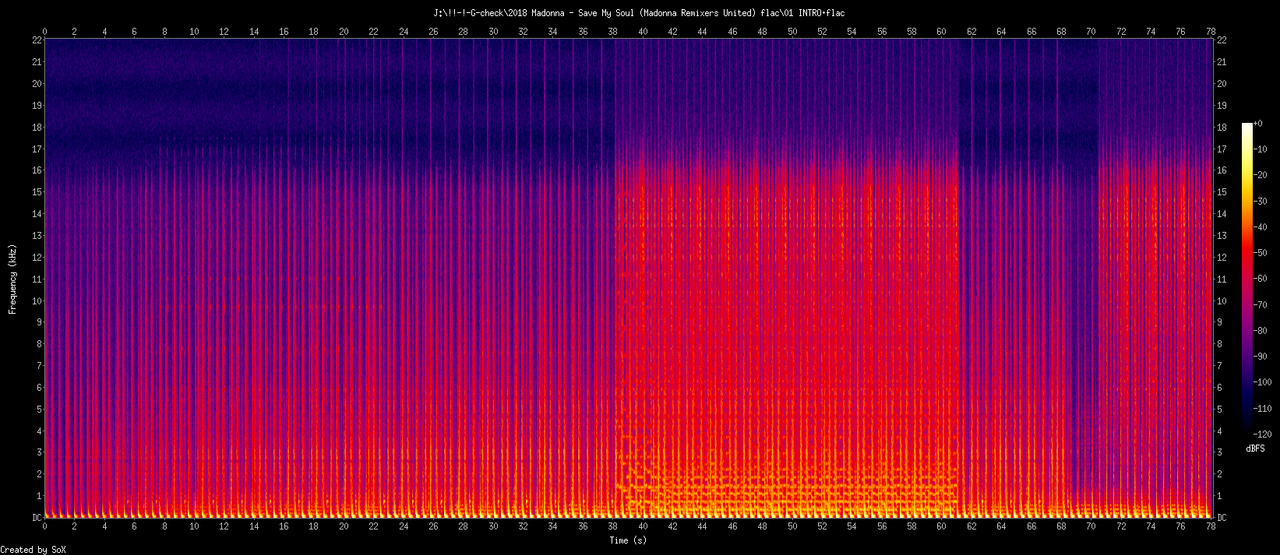Click the "-110" value on the dBFS scale
The image size is (1280, 555).
[1263, 409]
